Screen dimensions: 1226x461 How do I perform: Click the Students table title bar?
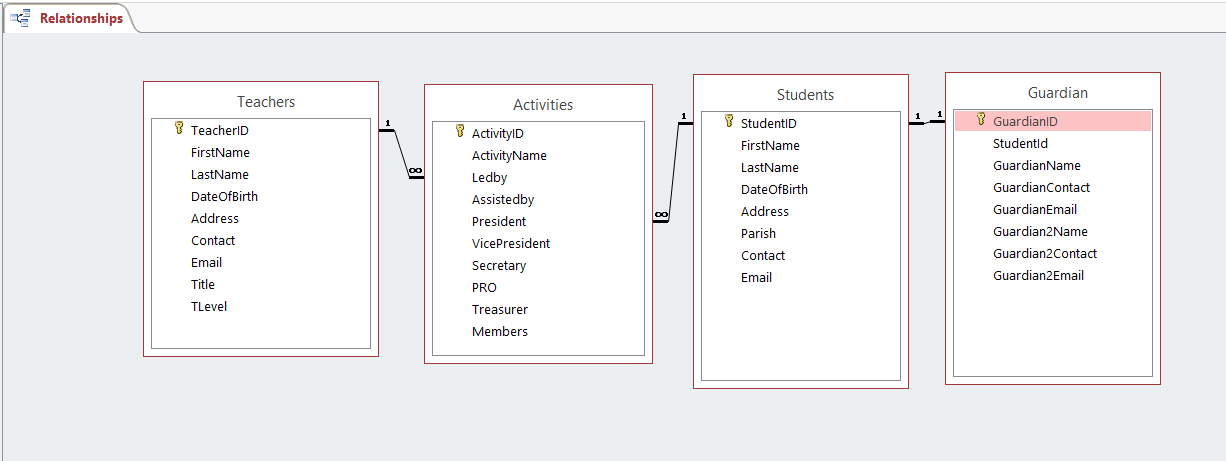coord(805,95)
